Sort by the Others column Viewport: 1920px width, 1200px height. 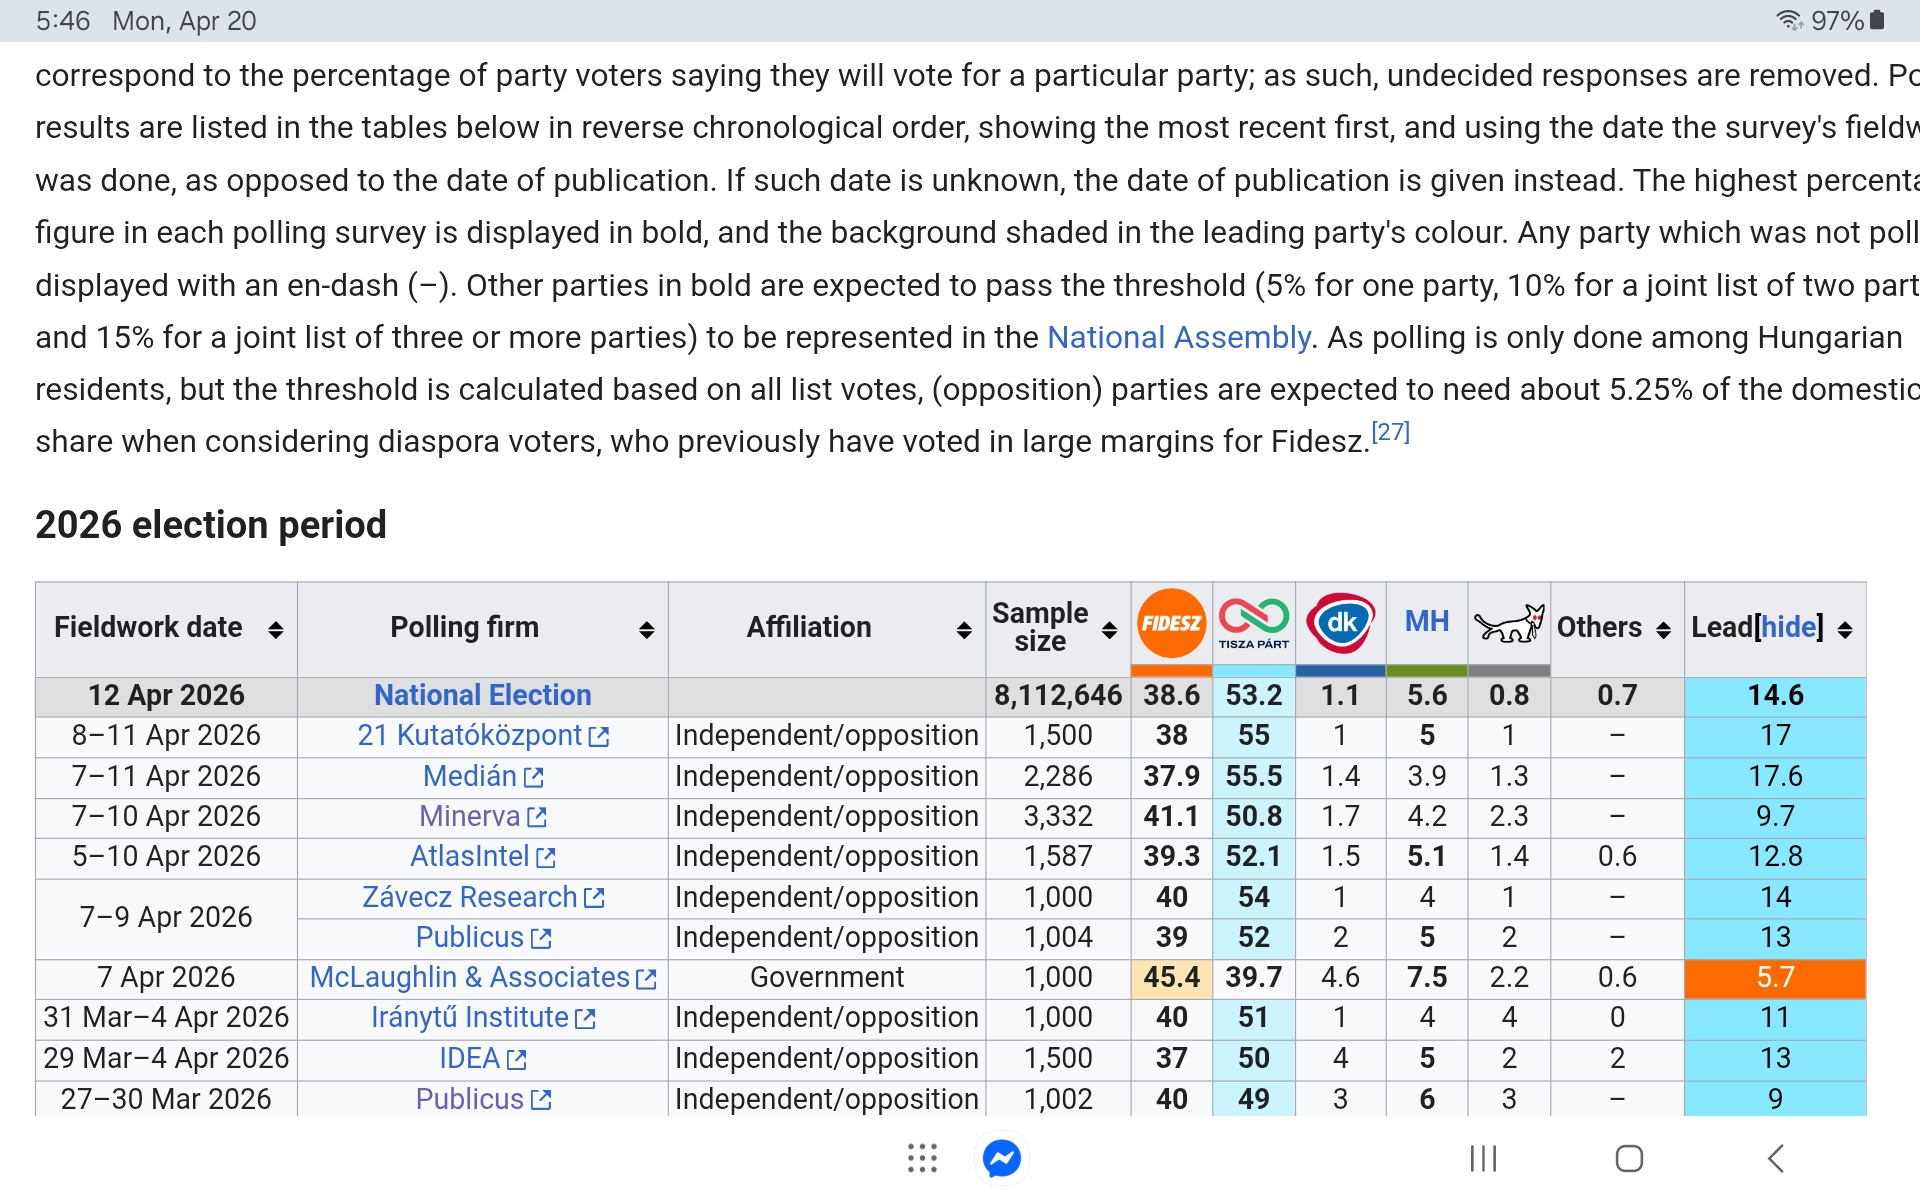pyautogui.click(x=1663, y=630)
